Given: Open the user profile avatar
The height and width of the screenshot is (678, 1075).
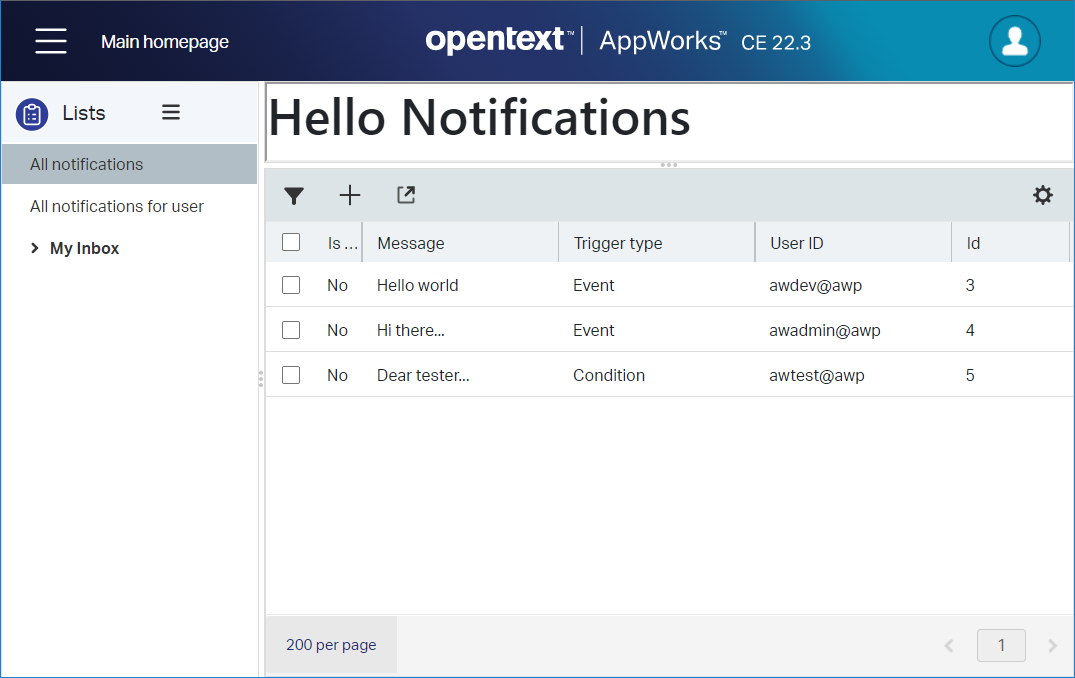Looking at the screenshot, I should pyautogui.click(x=1014, y=41).
